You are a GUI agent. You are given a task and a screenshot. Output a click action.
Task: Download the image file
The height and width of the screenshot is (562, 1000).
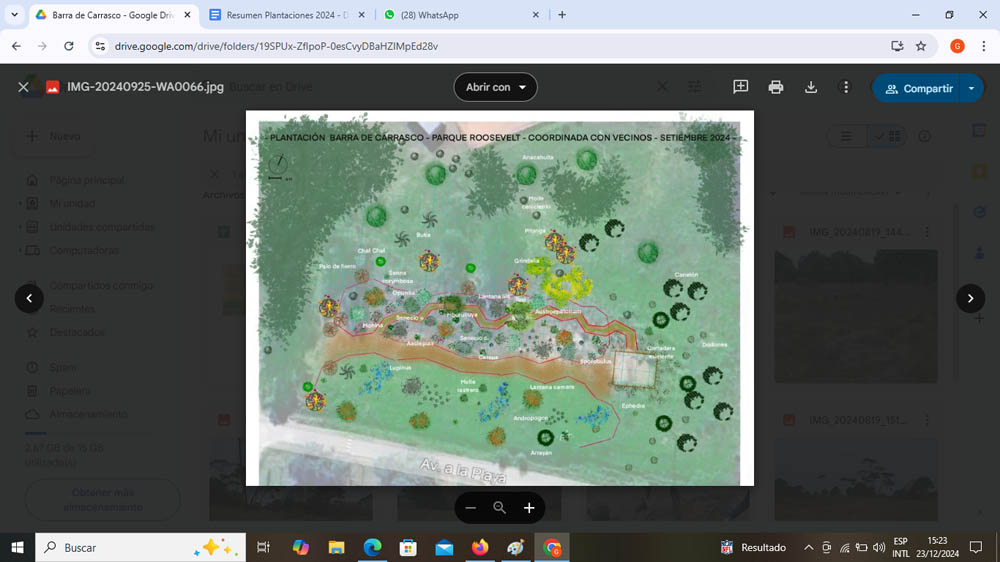811,88
